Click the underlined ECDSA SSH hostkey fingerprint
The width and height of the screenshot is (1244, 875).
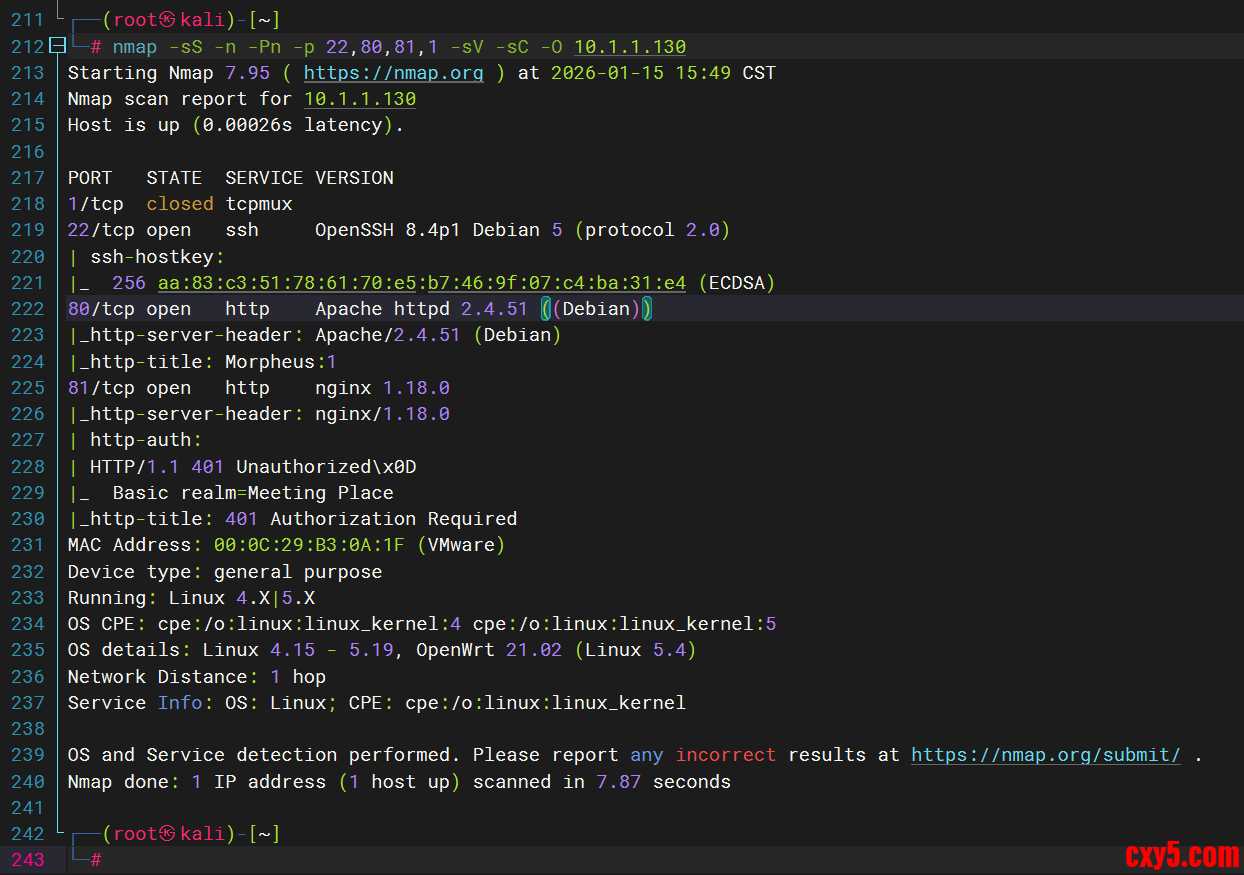point(421,283)
